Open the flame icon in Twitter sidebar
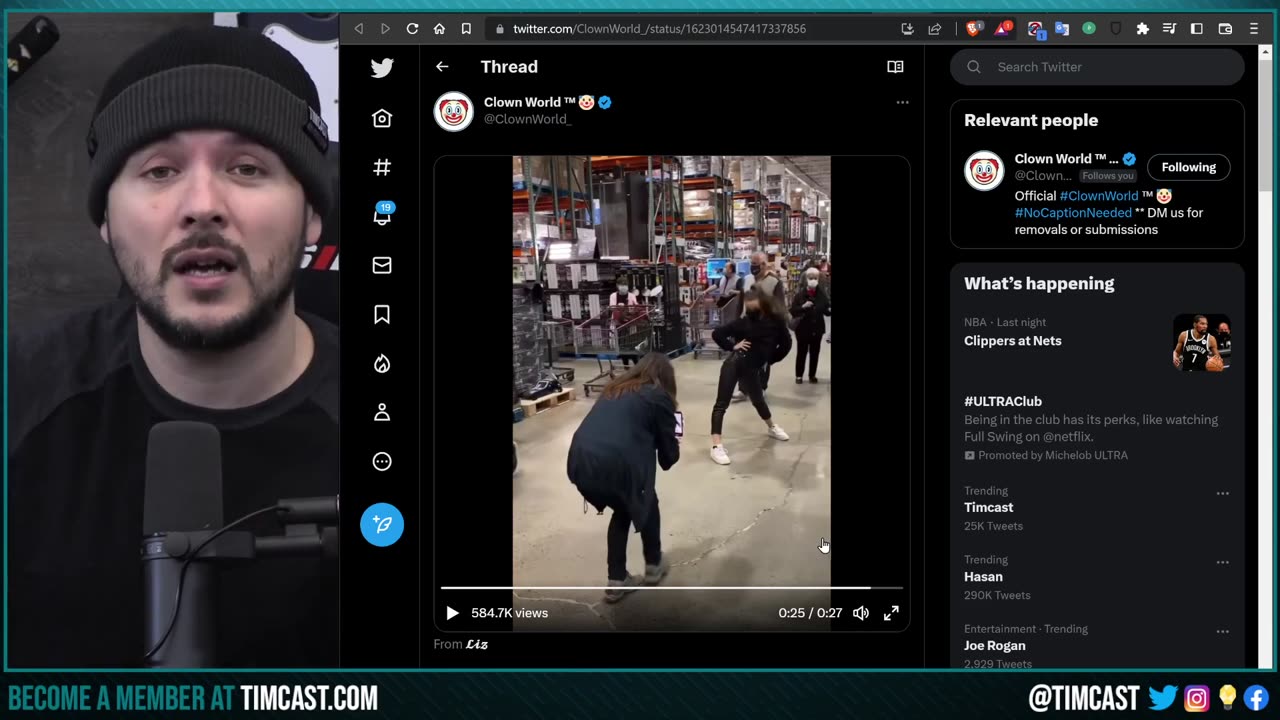This screenshot has height=720, width=1280. (x=382, y=363)
